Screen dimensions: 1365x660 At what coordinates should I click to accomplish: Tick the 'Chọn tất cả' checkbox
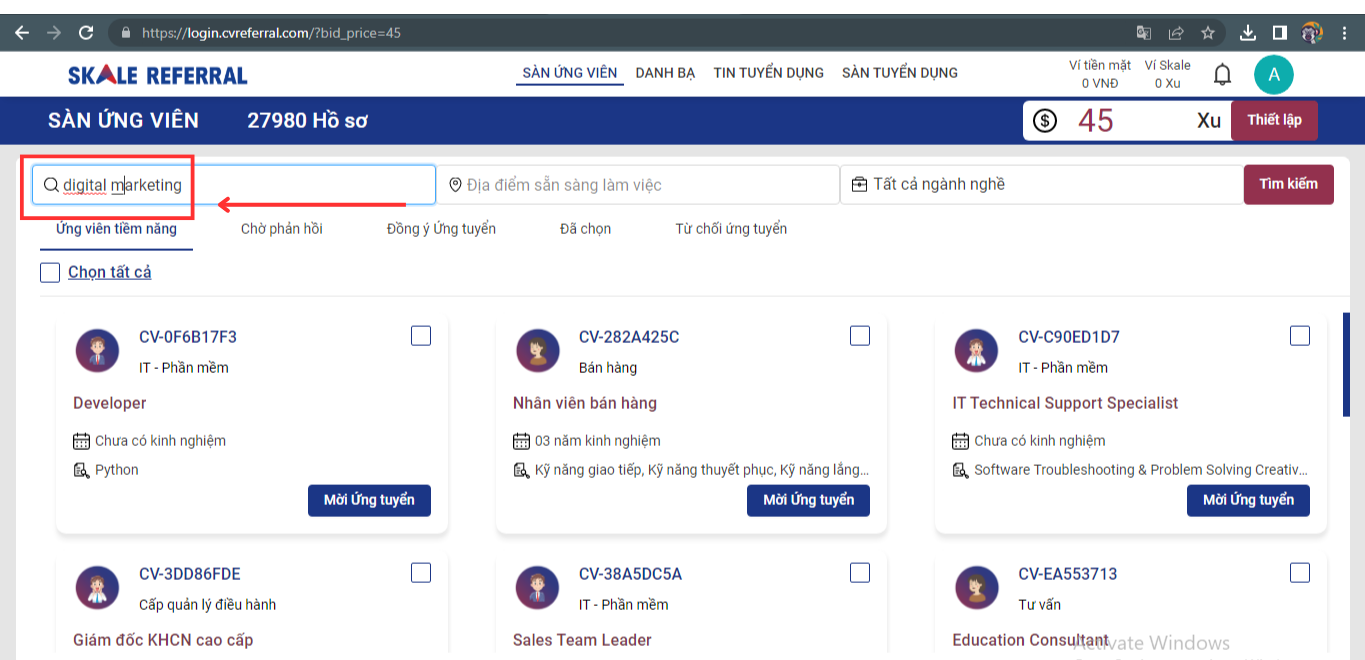pyautogui.click(x=50, y=272)
